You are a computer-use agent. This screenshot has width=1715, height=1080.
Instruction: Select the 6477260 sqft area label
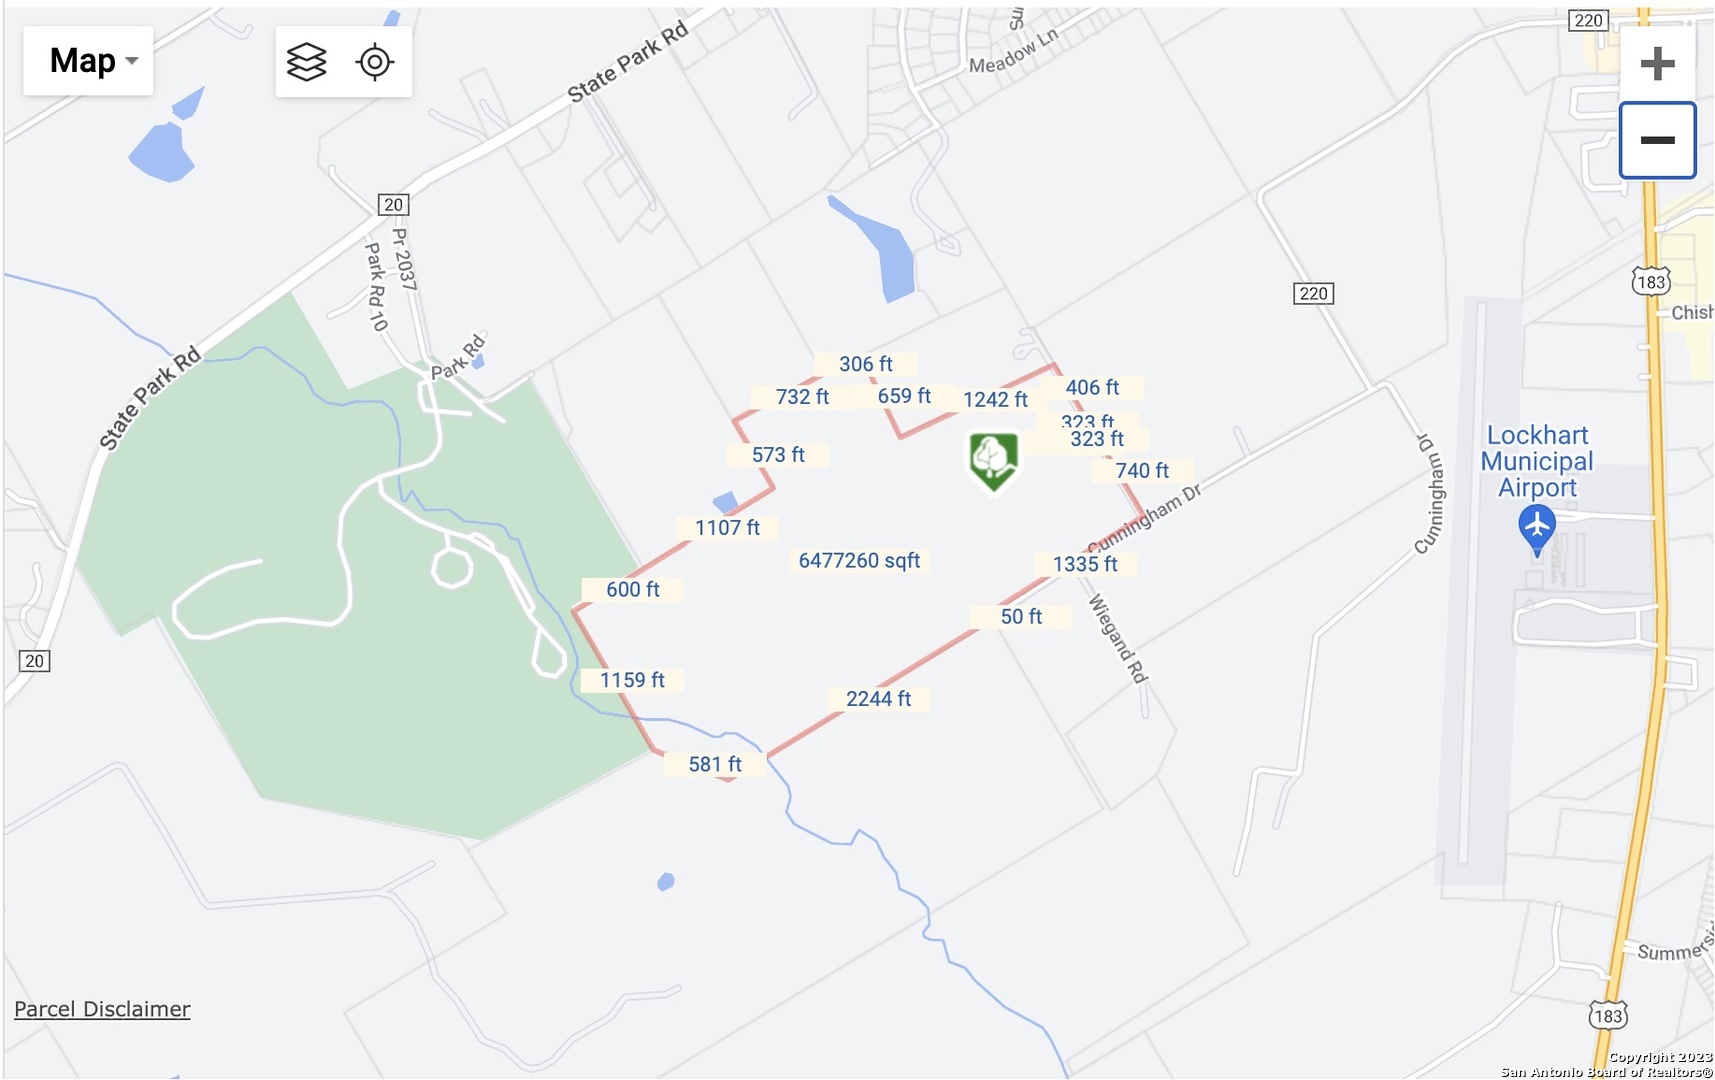(x=859, y=561)
